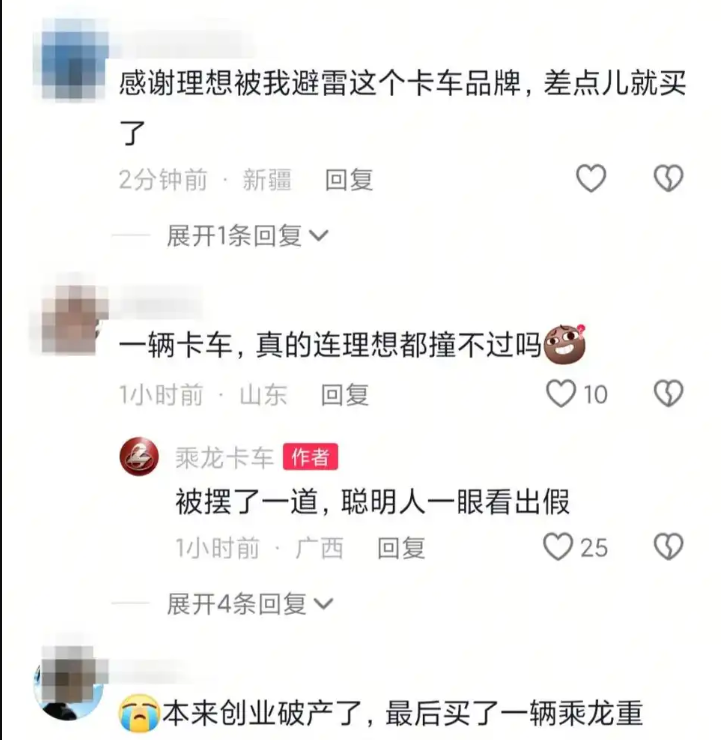Screen dimensions: 721x740
Task: Reply to the 1小时前 山东 comment
Action: [x=345, y=395]
